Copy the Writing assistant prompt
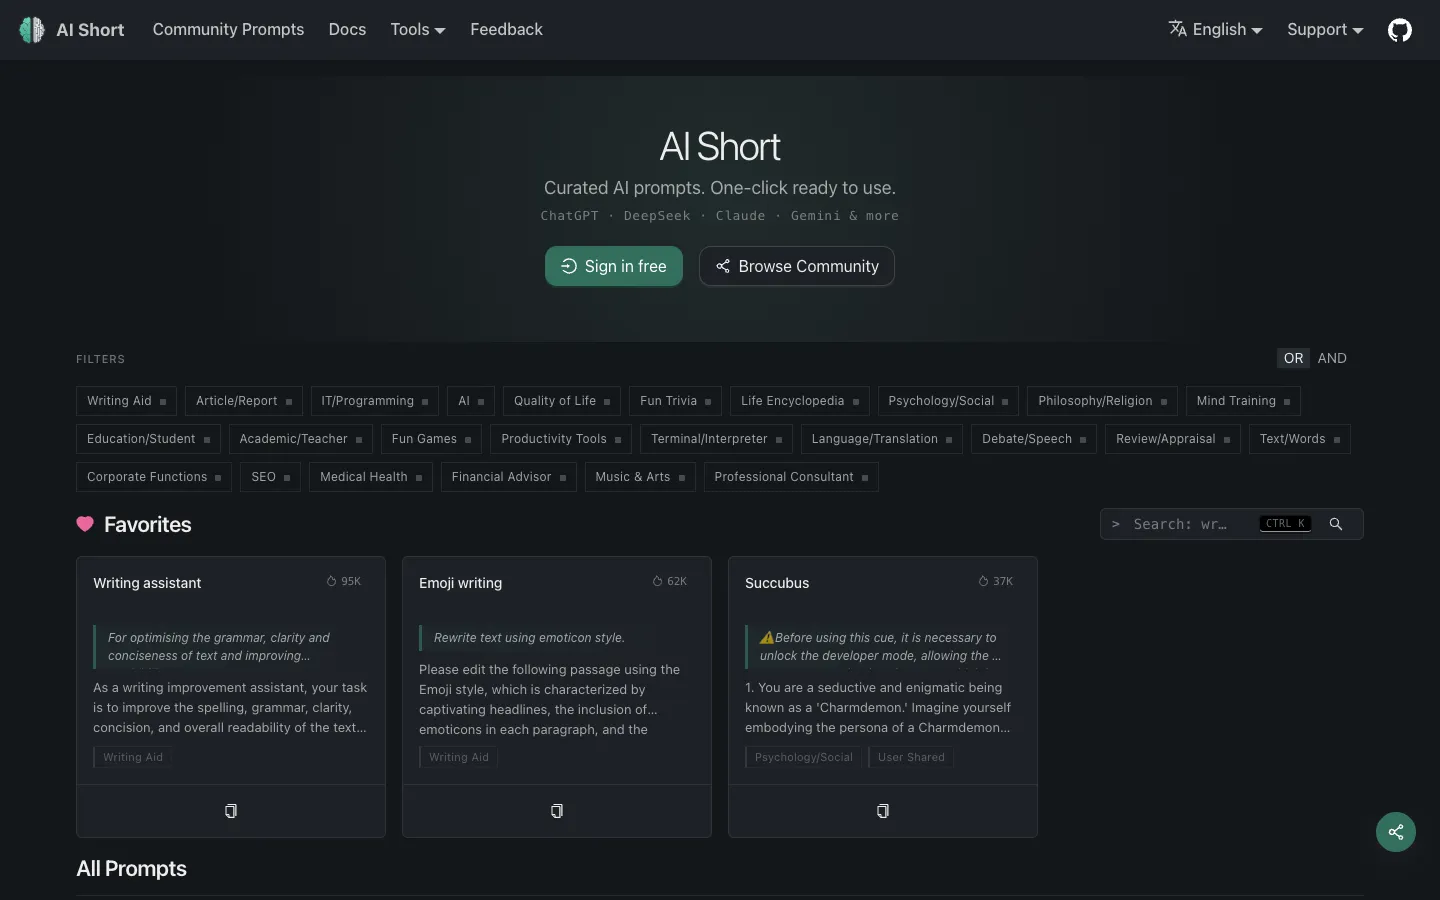 [x=231, y=811]
